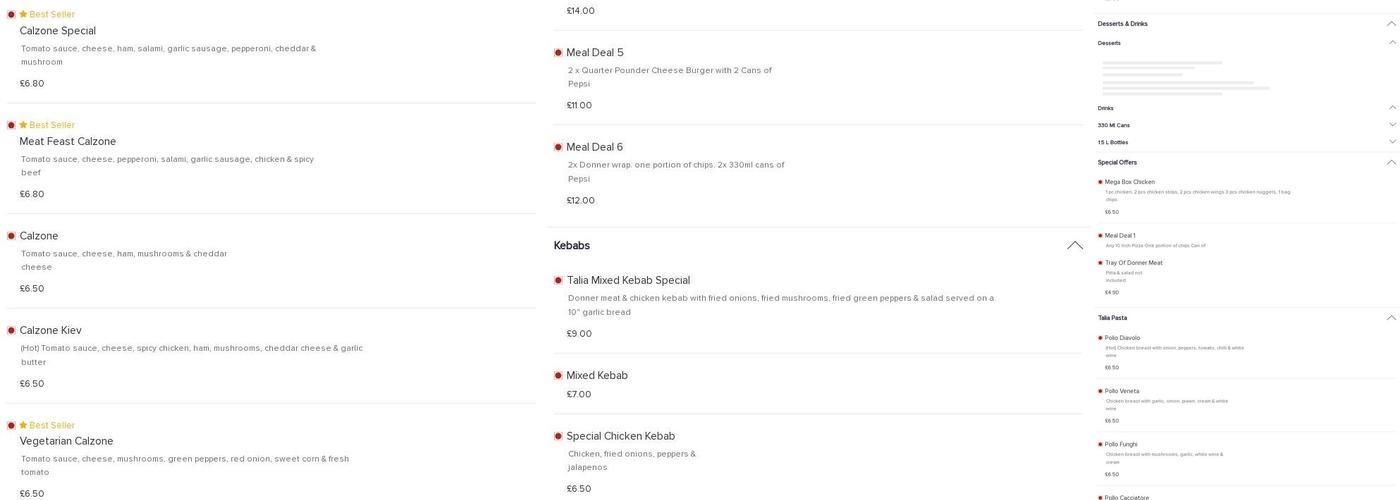Click the Best Seller star above Vegetarian Calzone
The image size is (1400, 500).
[x=23, y=425]
